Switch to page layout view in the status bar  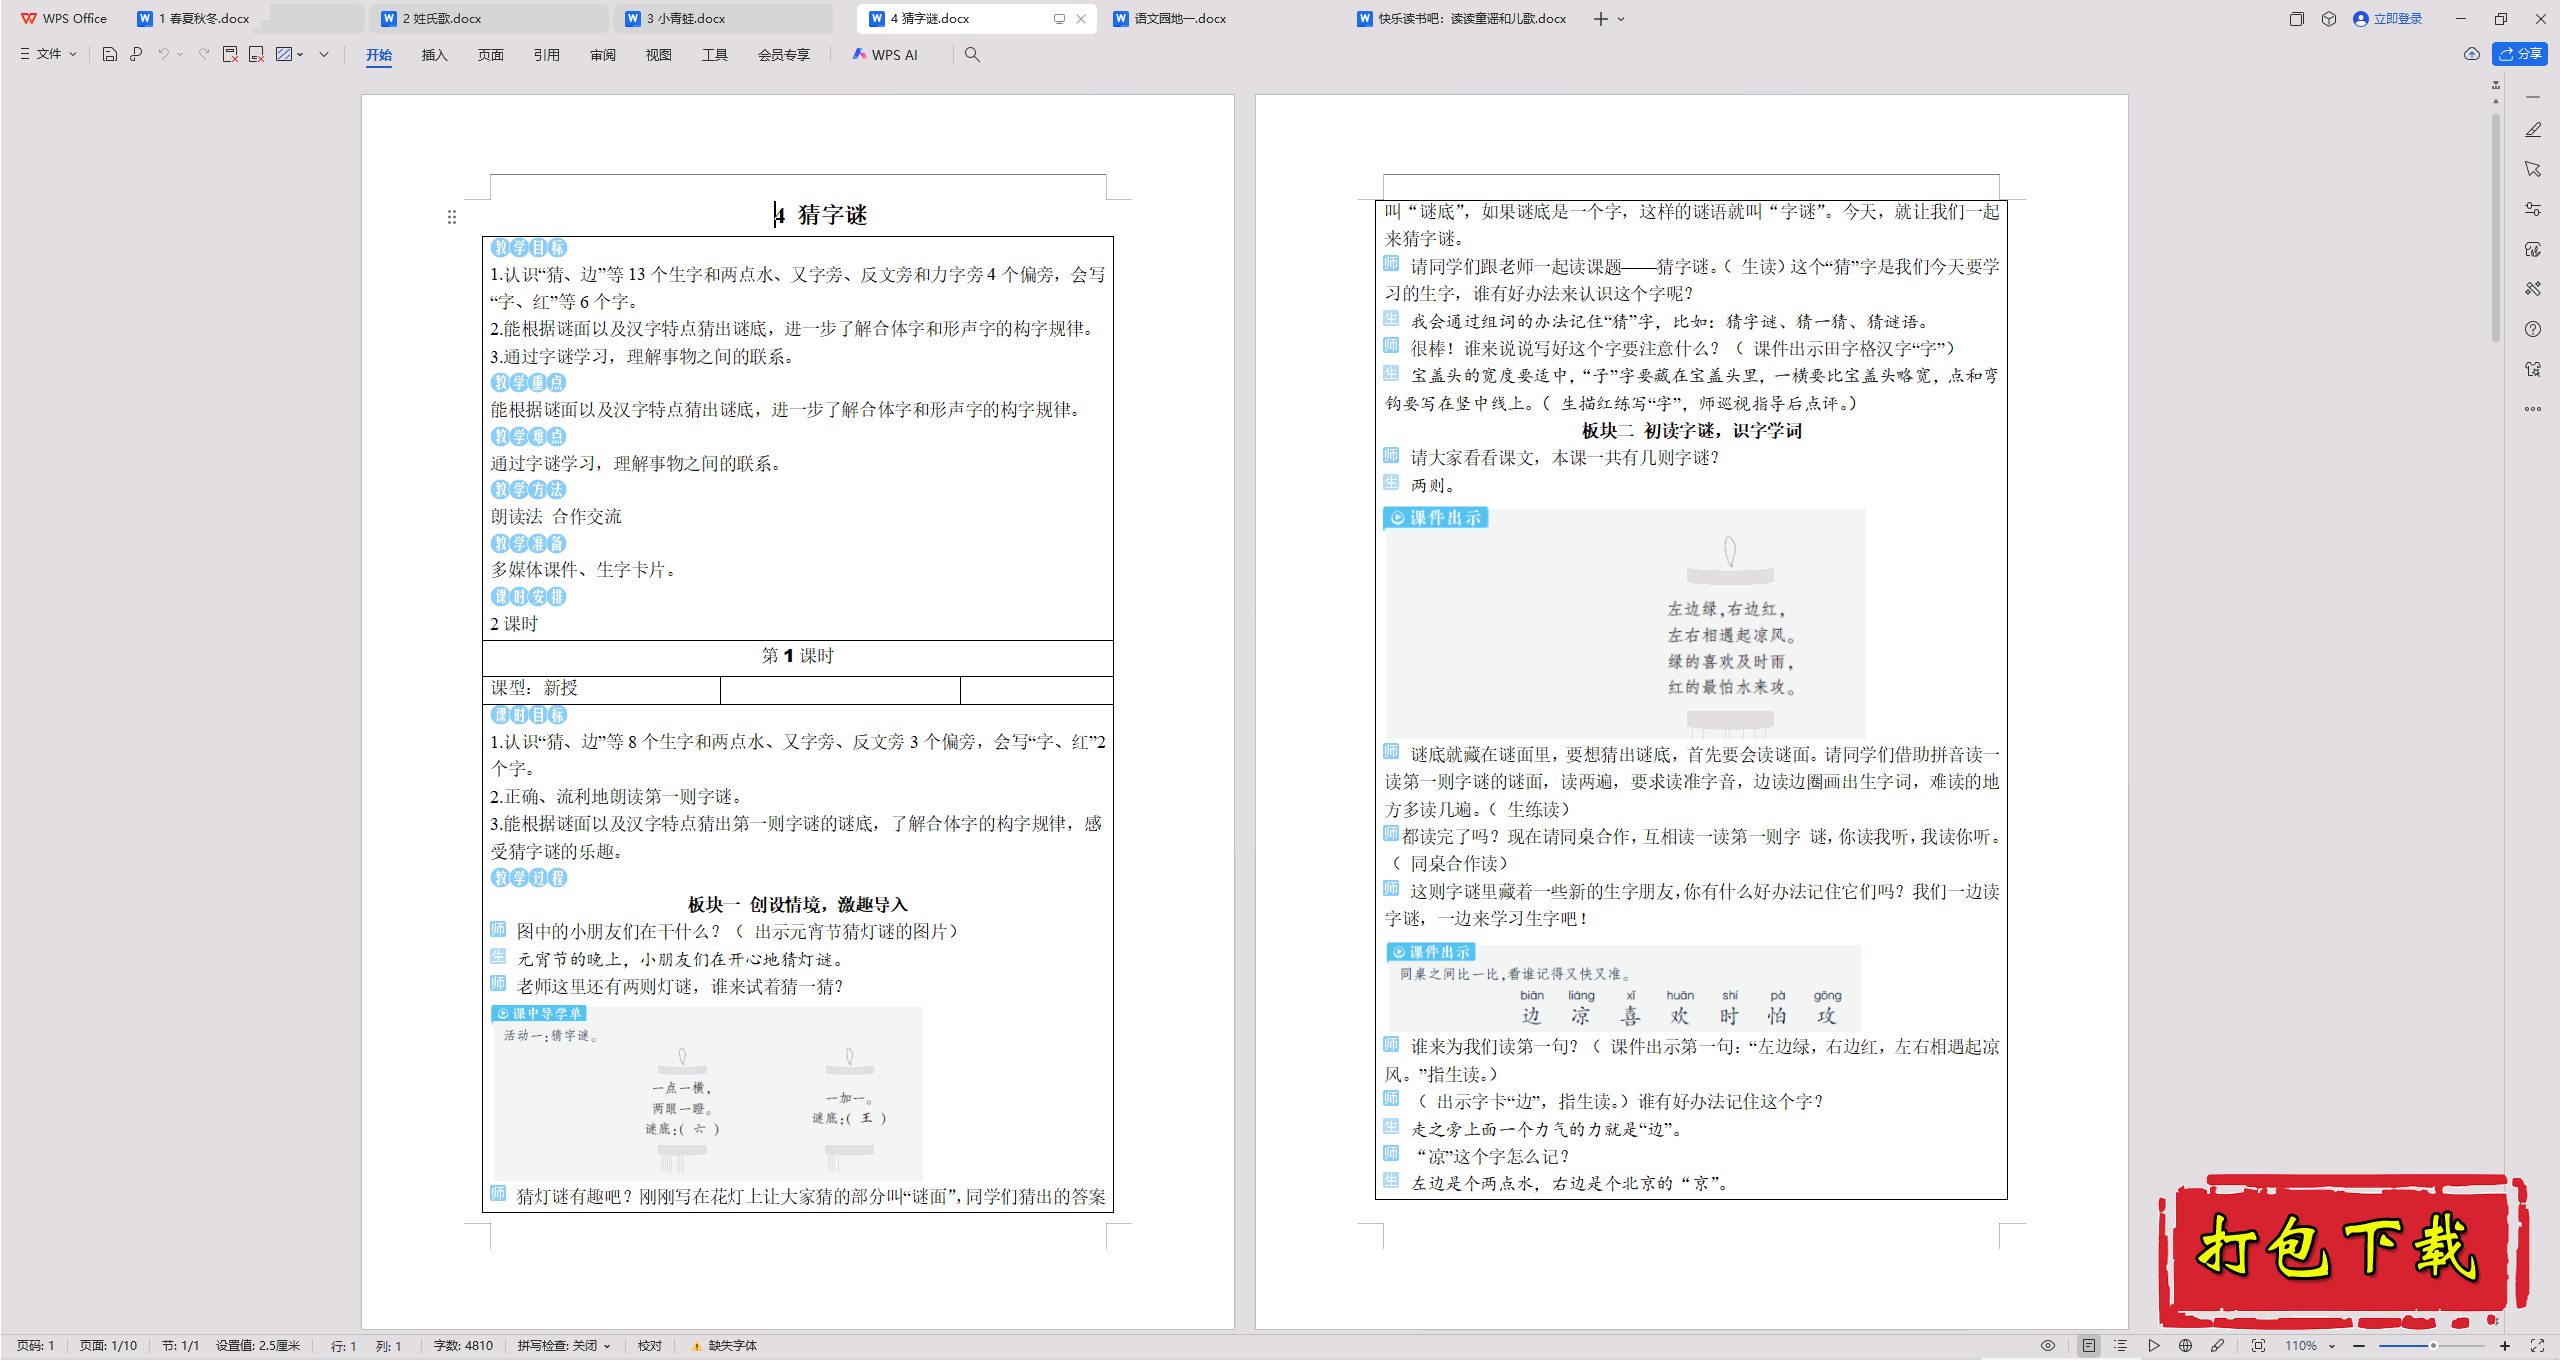click(x=2089, y=1346)
